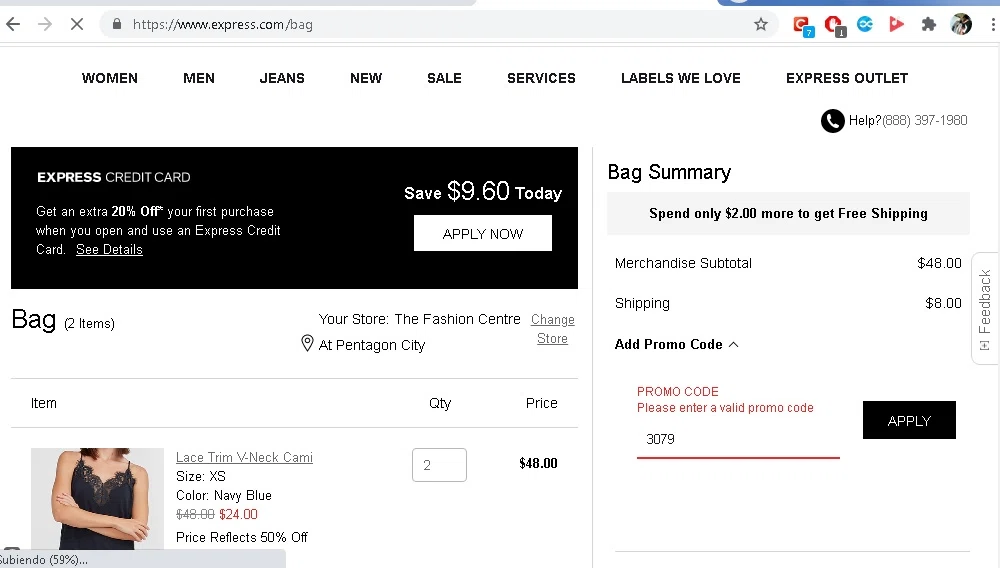Screen dimensions: 1000x568
Task: Click the Shipping $8.00 value
Action: coord(943,303)
